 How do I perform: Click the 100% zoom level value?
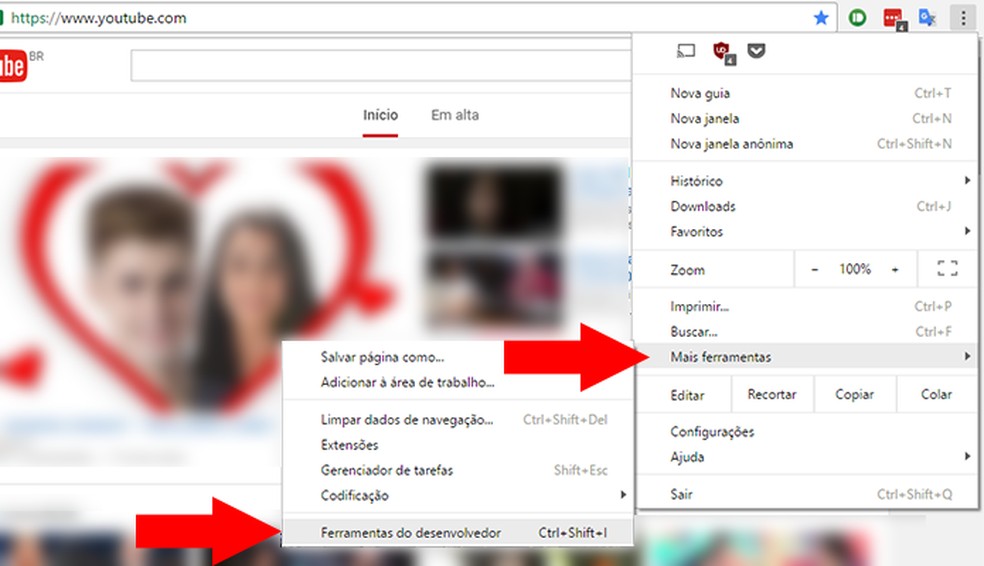pos(855,269)
